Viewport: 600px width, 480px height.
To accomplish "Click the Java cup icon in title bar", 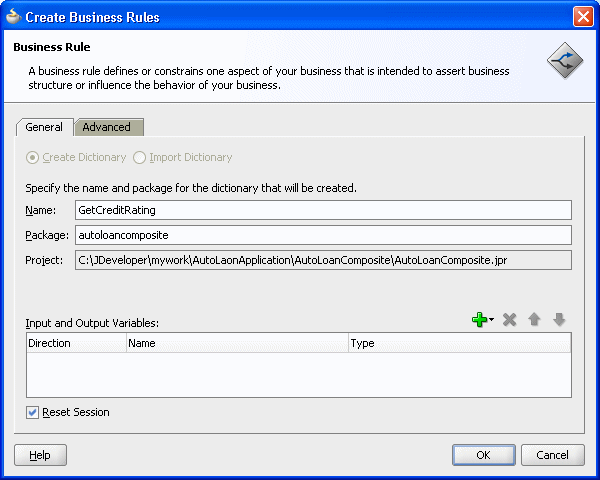I will [13, 16].
